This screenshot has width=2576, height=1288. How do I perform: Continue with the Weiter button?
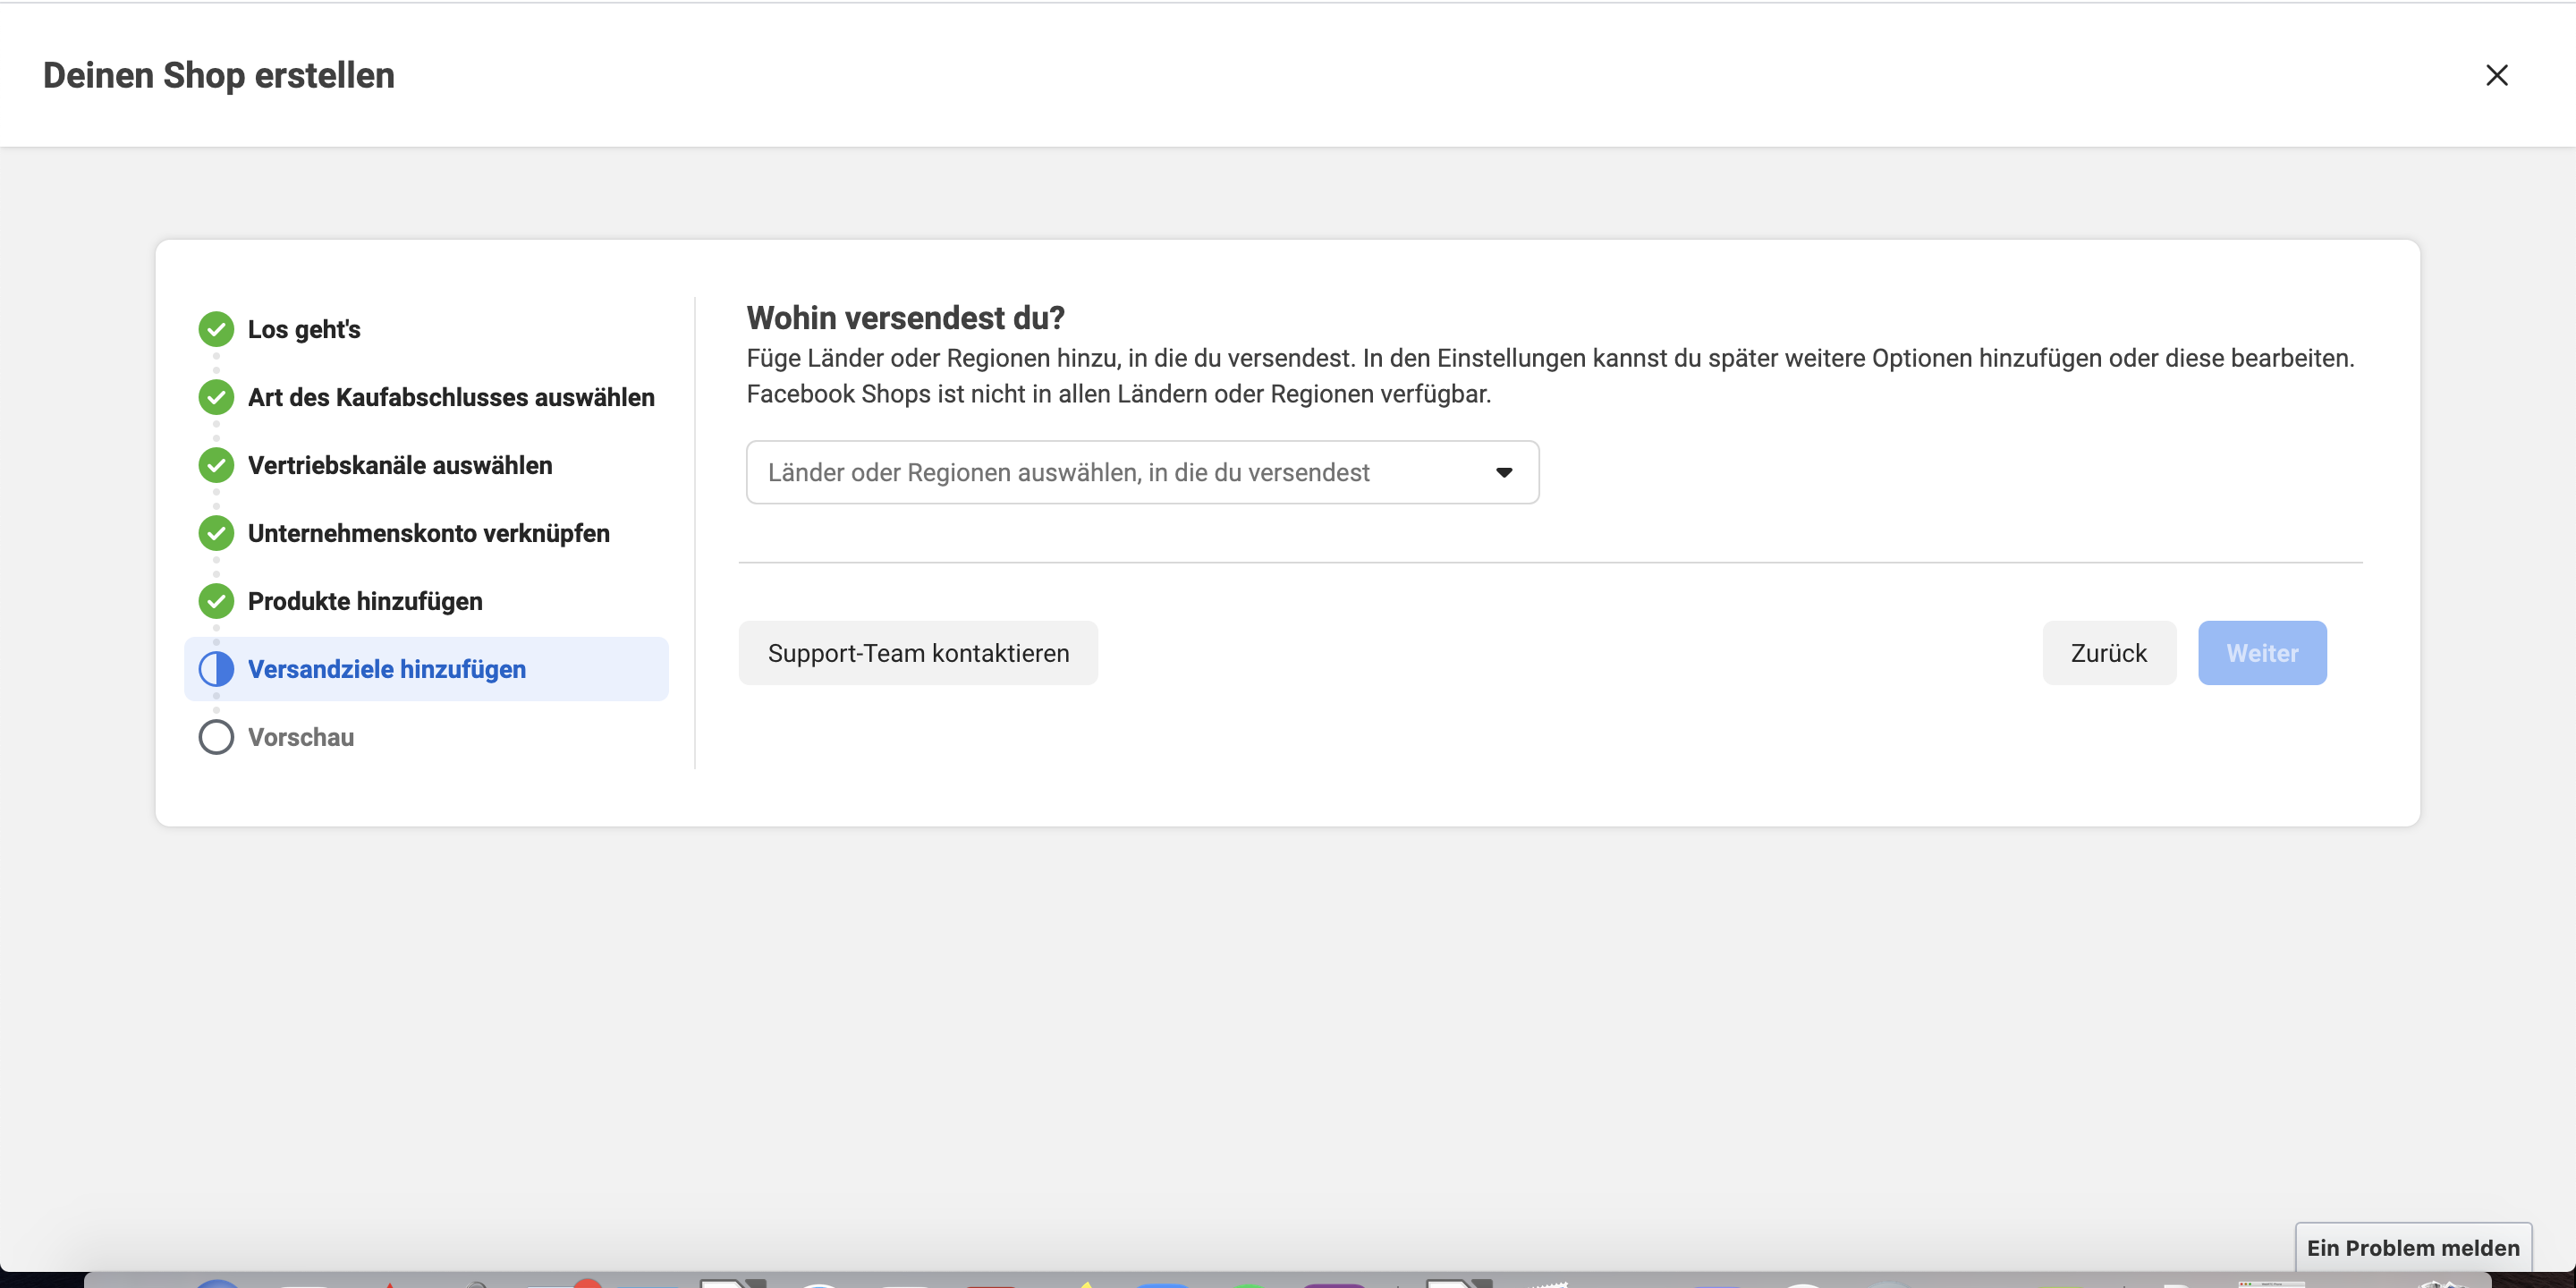2262,653
